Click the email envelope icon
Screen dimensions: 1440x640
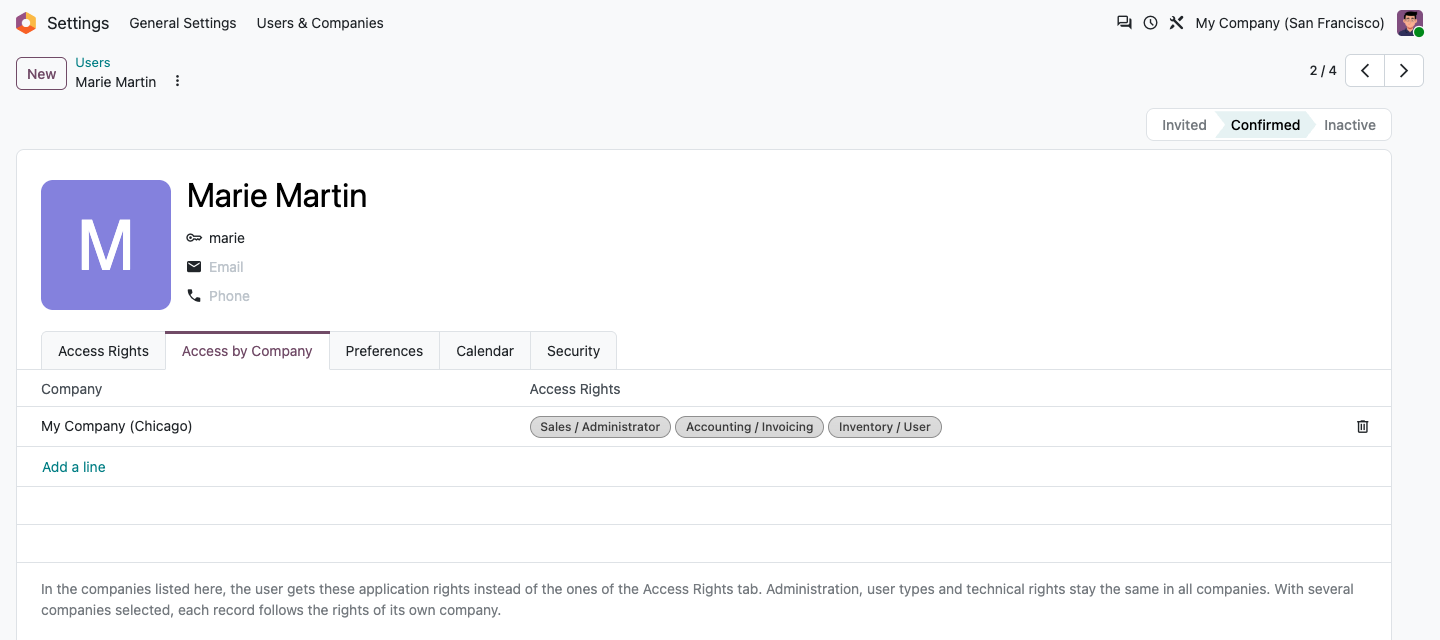194,267
